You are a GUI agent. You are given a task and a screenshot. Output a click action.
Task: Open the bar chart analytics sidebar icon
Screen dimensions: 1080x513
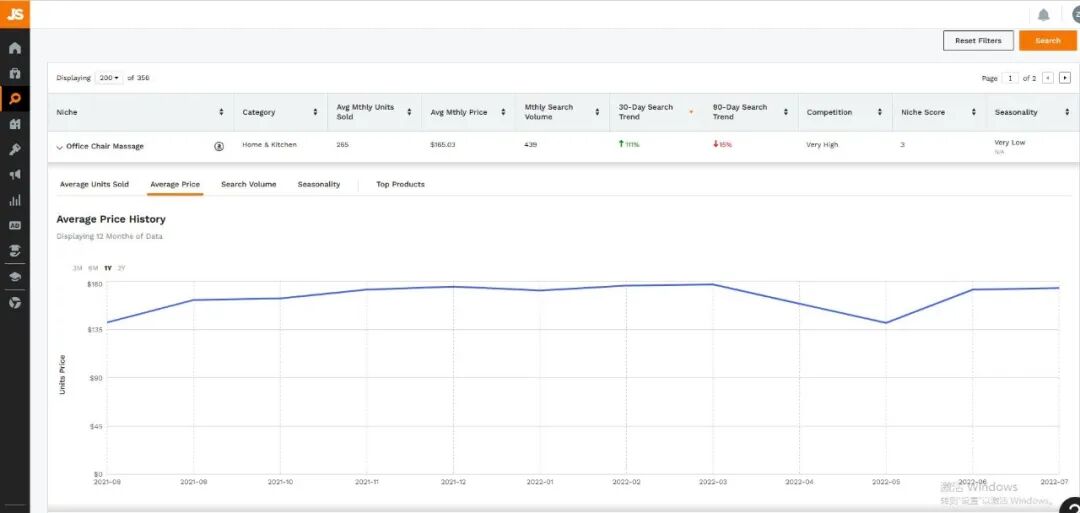pos(15,200)
